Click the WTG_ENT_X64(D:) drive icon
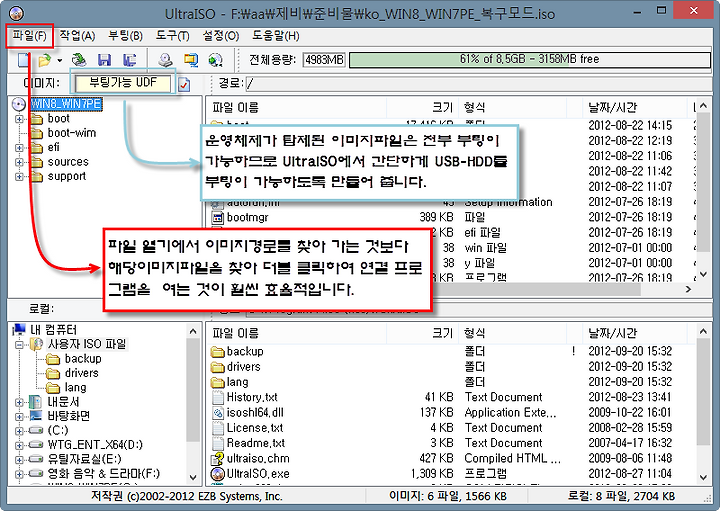The width and height of the screenshot is (720, 511). [x=36, y=445]
